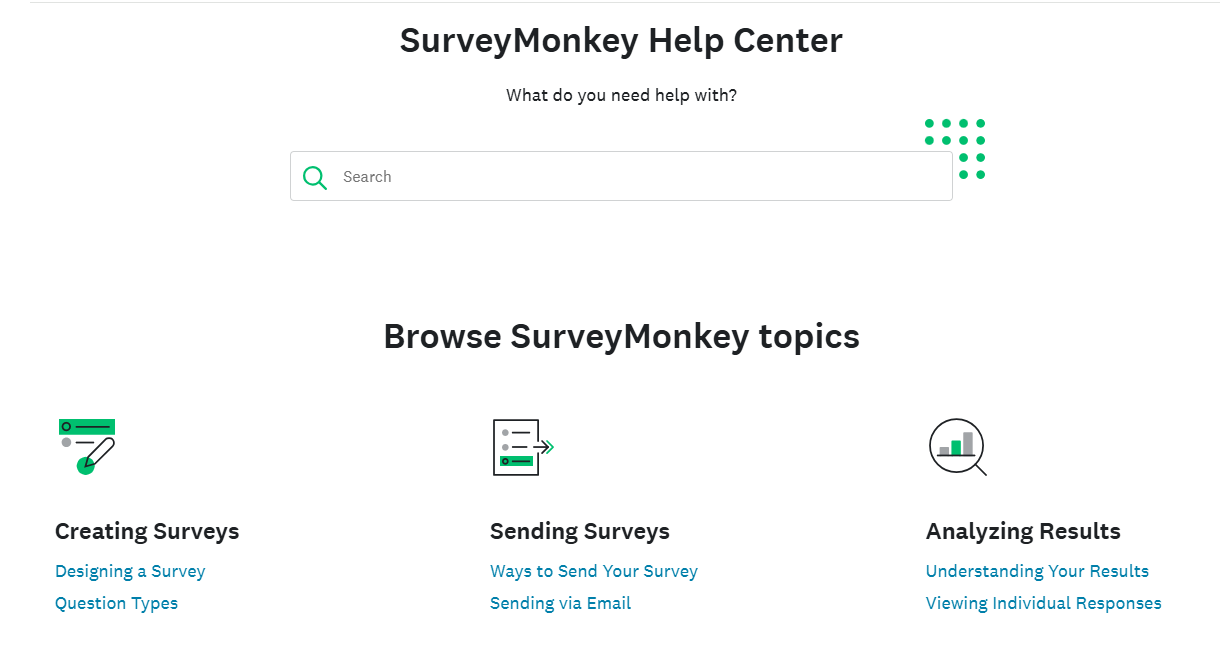
Task: Click the green circle at the pencil tip
Action: click(85, 466)
